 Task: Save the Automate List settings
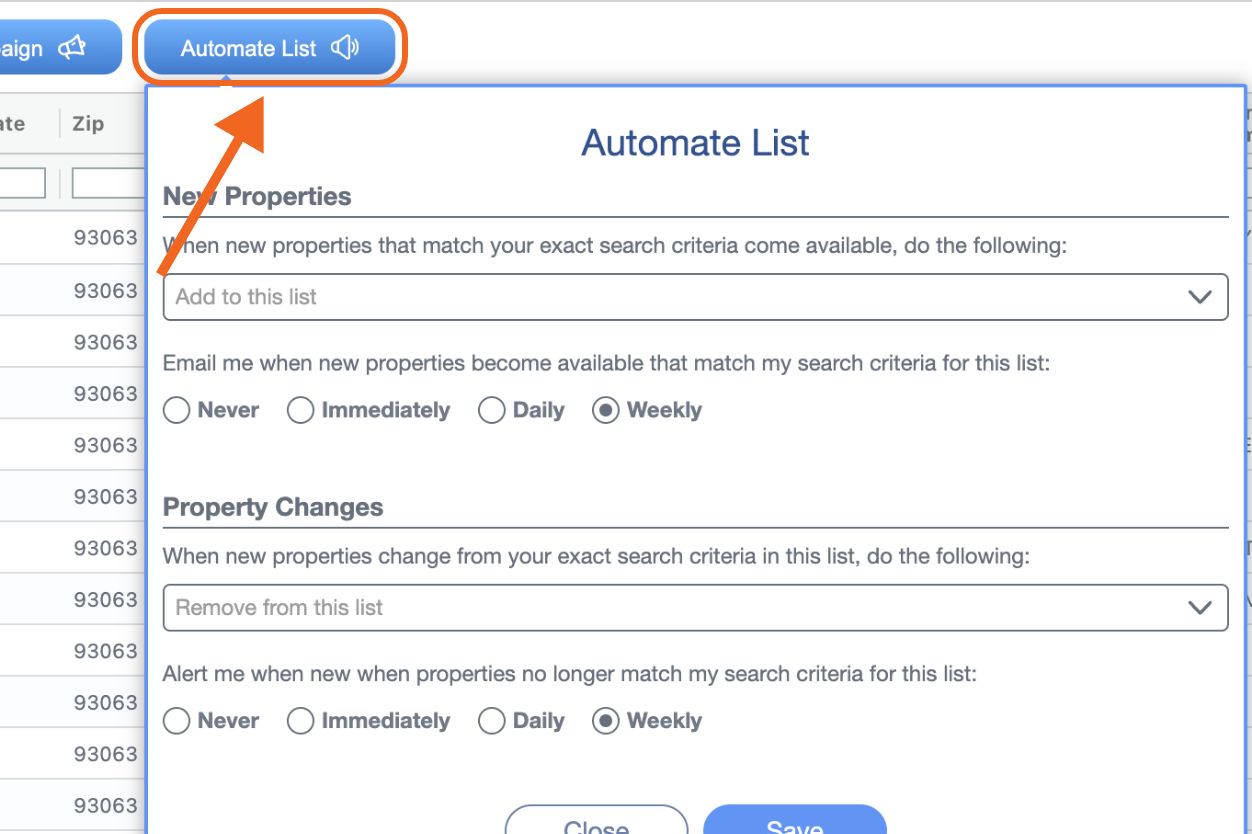tap(795, 826)
